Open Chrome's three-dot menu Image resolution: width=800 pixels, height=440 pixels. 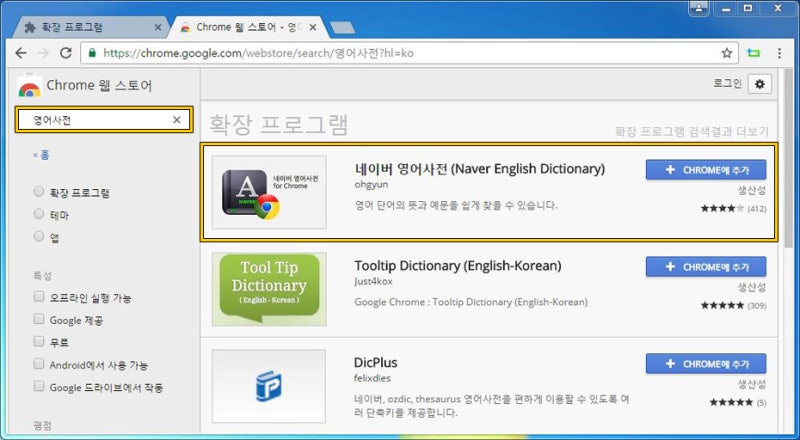[x=779, y=53]
